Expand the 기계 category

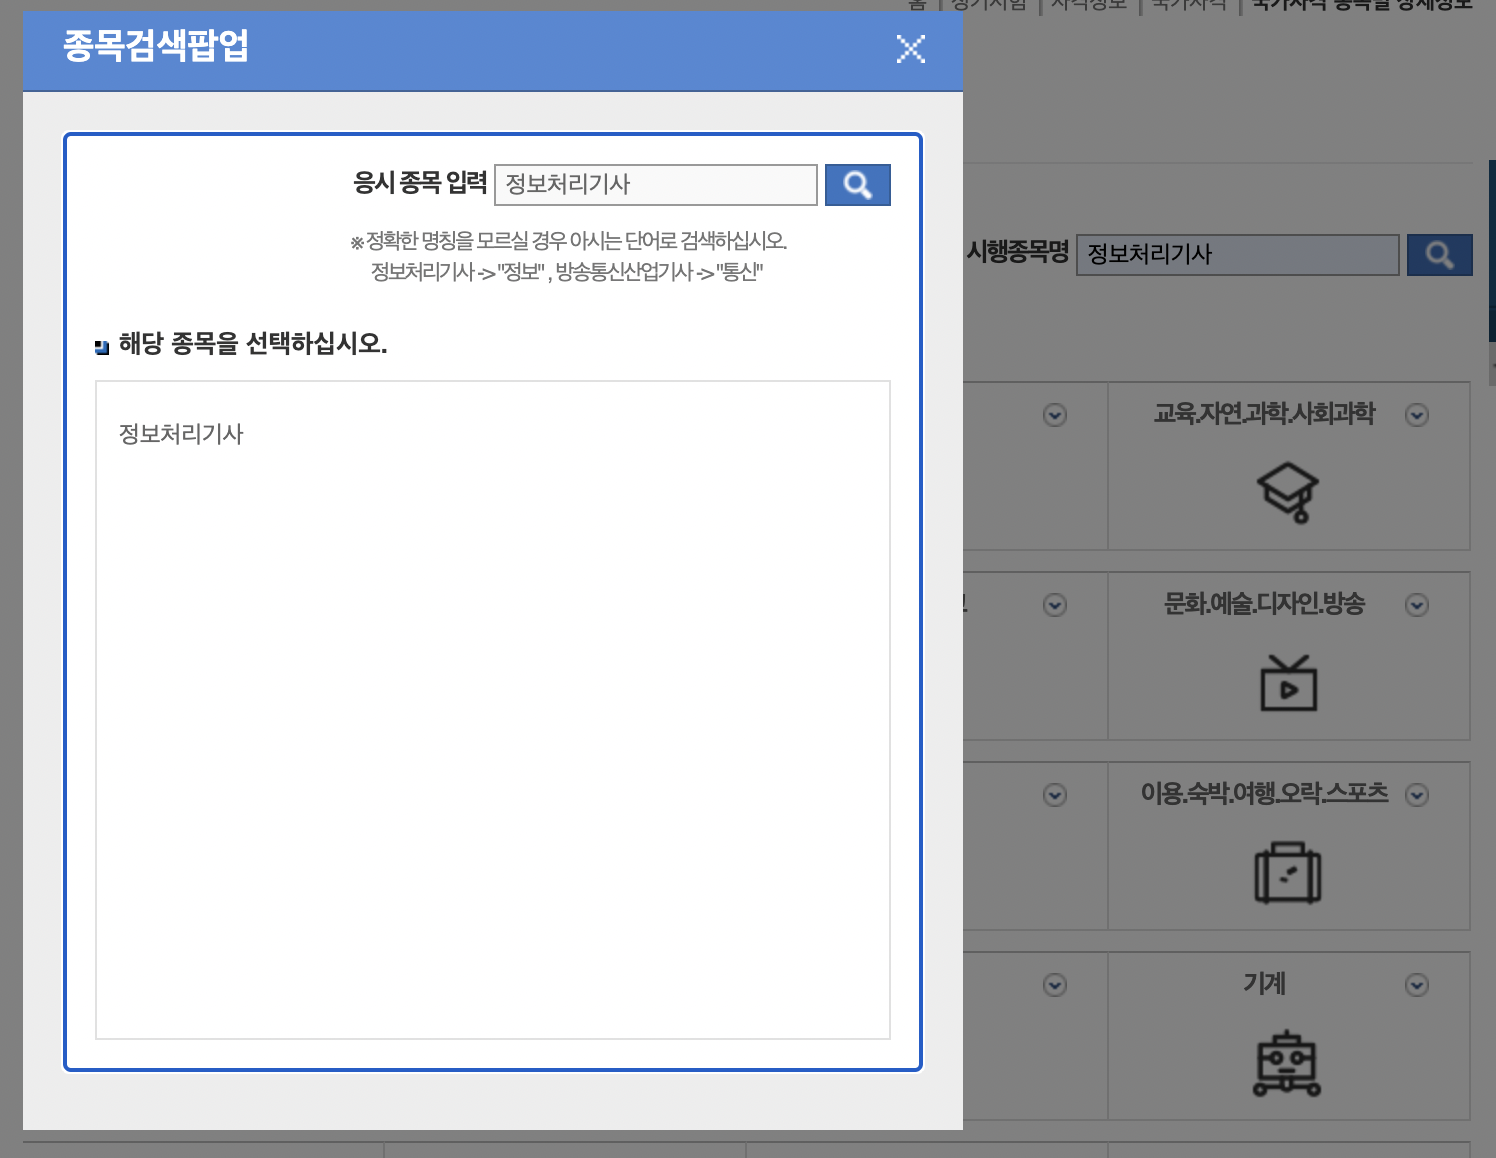click(x=1417, y=985)
